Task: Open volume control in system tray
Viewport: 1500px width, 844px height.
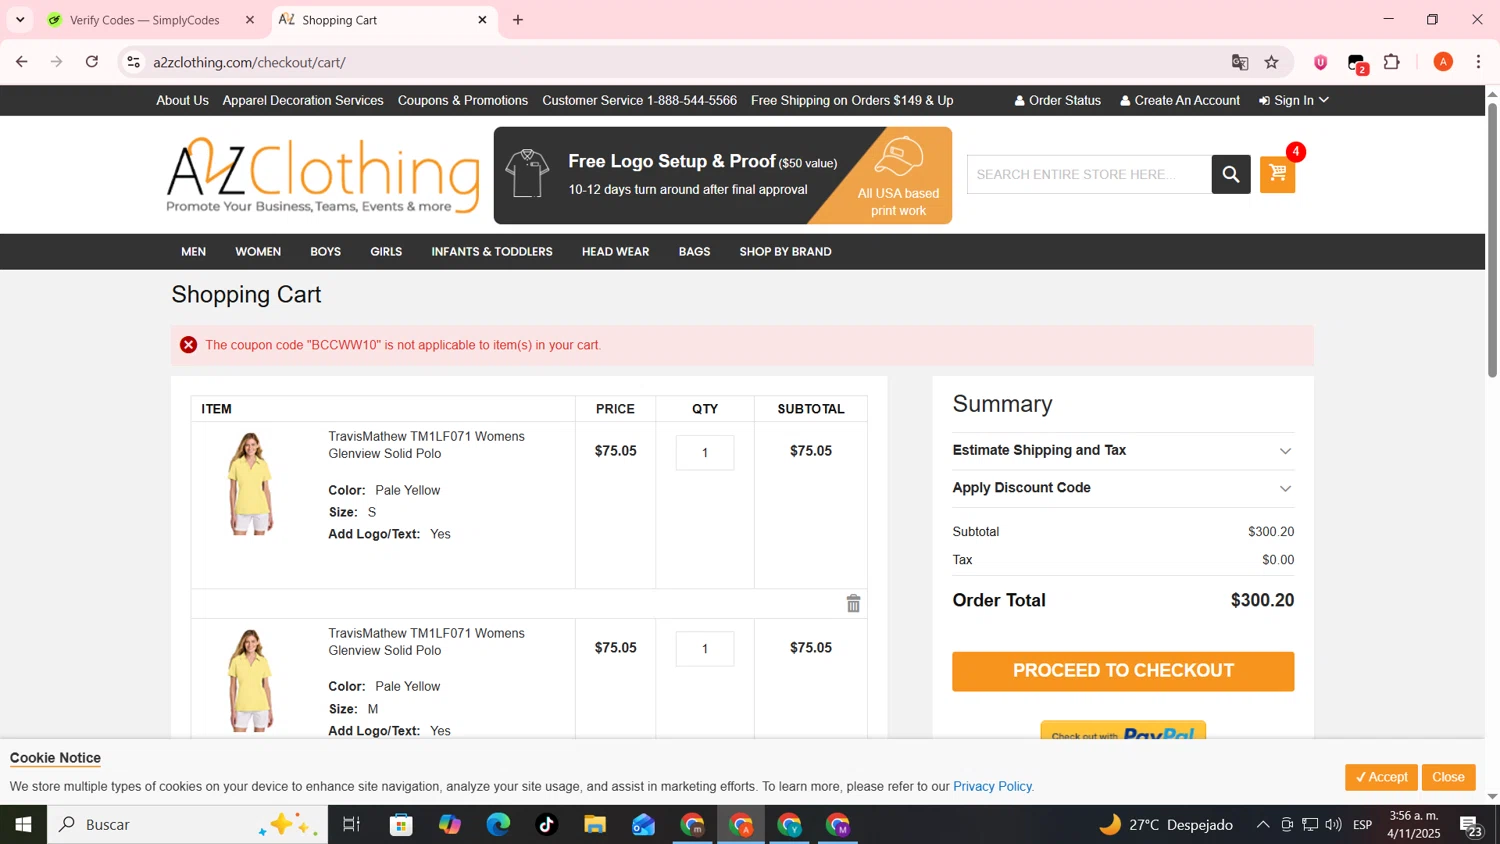Action: pos(1333,825)
